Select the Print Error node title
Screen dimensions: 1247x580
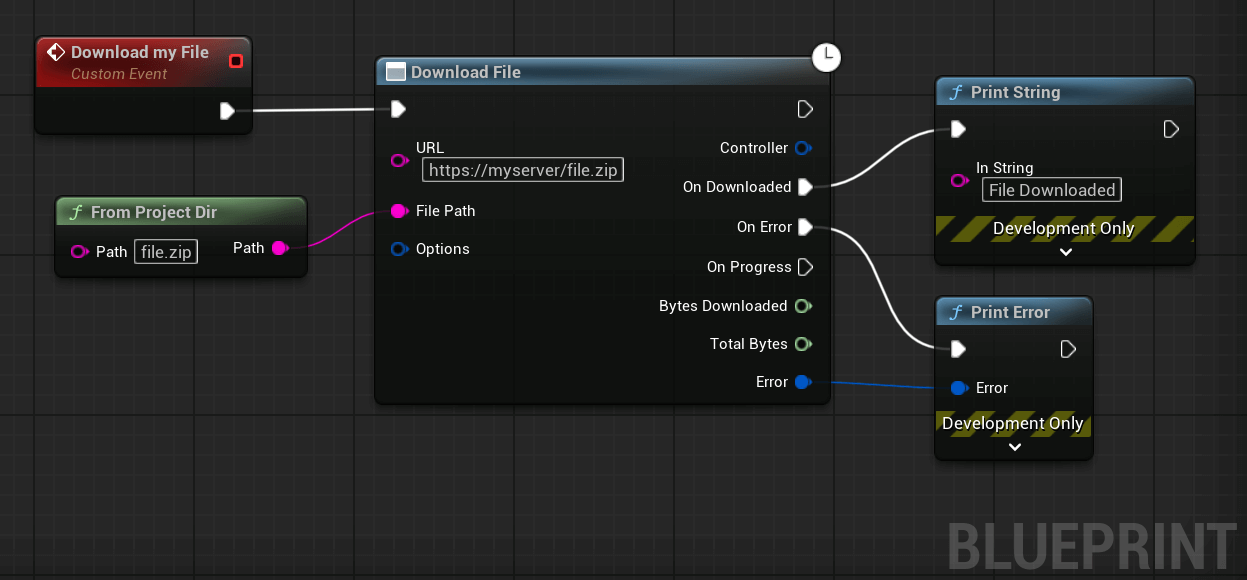[x=1010, y=312]
